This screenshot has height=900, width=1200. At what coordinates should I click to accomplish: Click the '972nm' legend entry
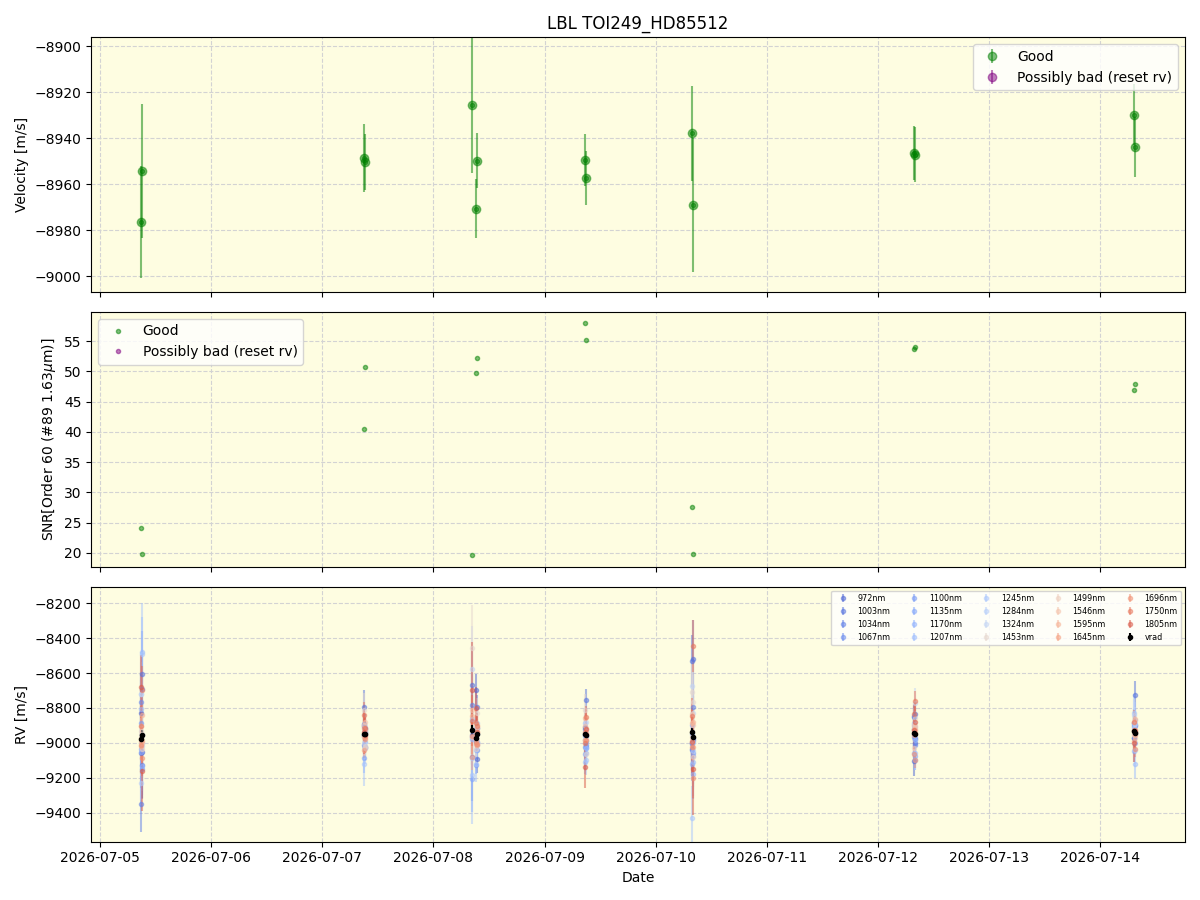pyautogui.click(x=871, y=598)
